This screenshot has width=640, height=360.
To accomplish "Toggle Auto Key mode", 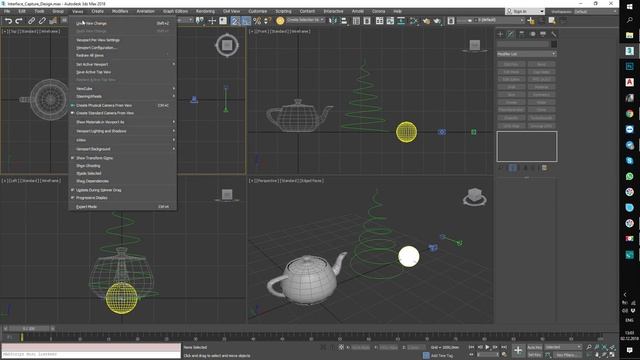I will pos(534,347).
